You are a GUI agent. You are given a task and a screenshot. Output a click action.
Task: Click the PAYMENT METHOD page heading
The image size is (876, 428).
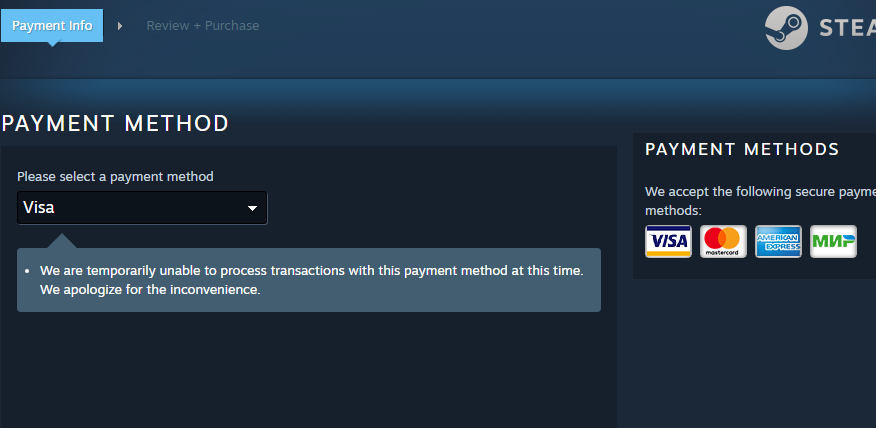[x=115, y=123]
